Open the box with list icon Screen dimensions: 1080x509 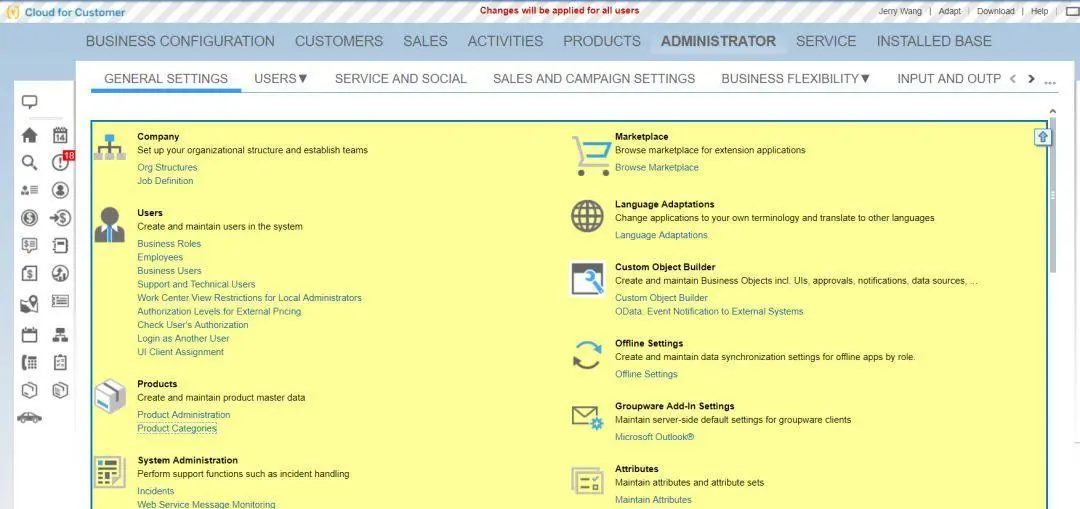point(61,391)
